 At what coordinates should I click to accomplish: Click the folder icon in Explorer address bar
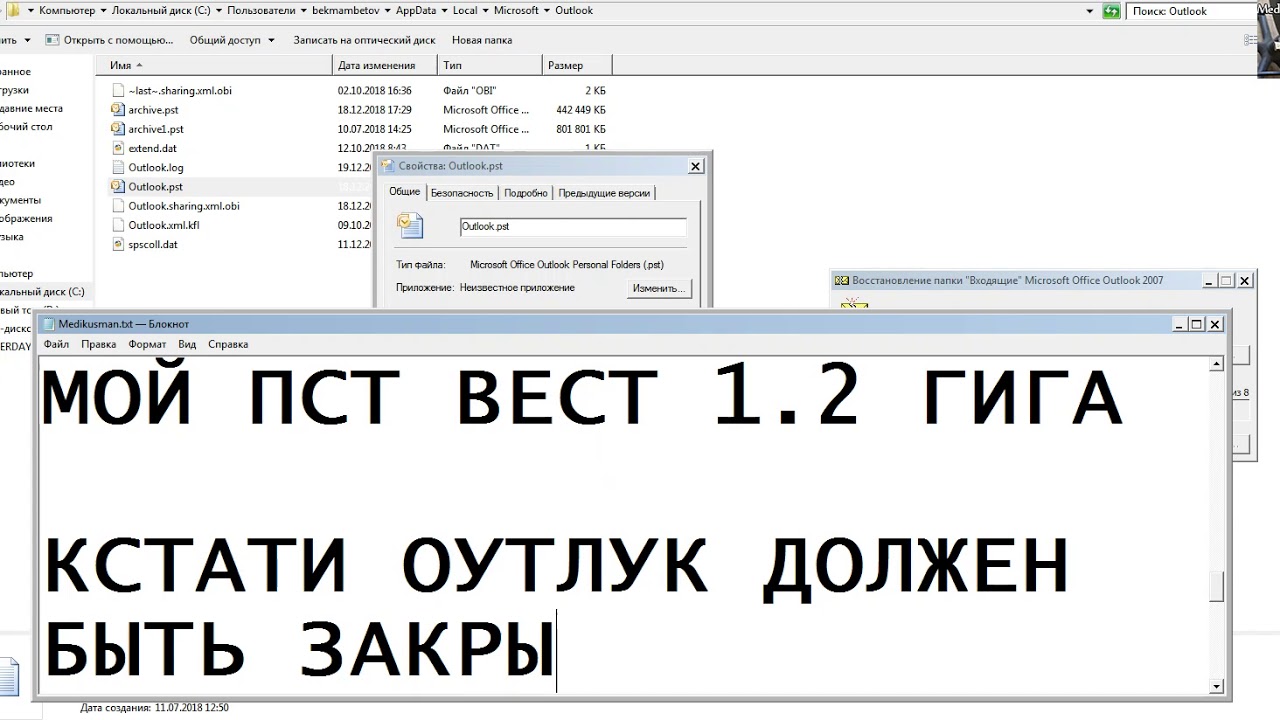click(13, 10)
